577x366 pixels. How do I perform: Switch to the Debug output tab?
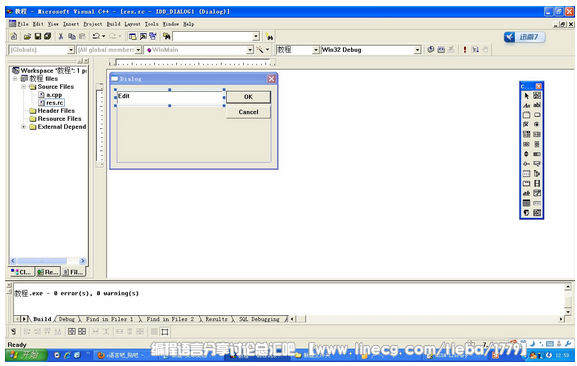[67, 319]
